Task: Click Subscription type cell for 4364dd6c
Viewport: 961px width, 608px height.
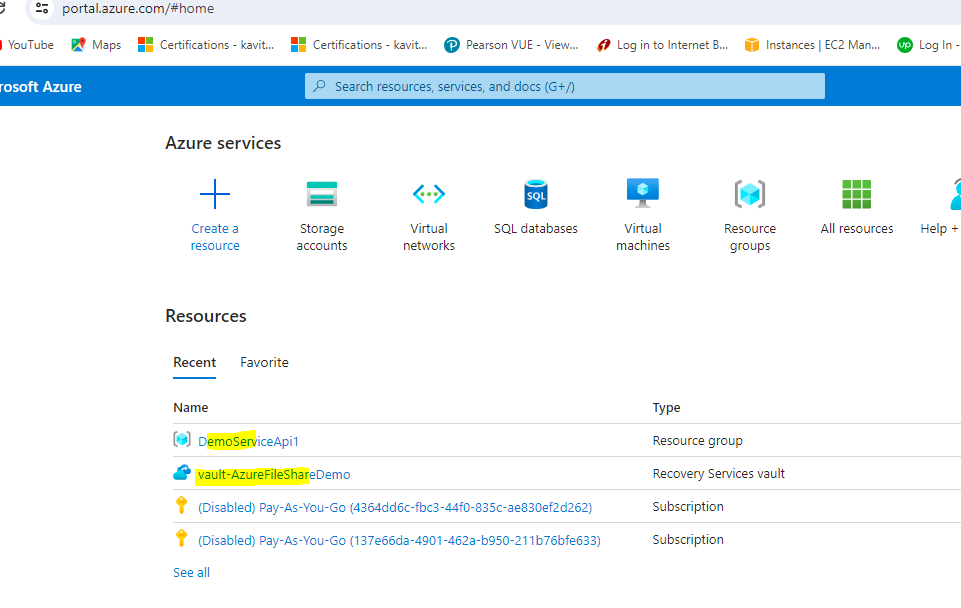Action: pyautogui.click(x=688, y=507)
